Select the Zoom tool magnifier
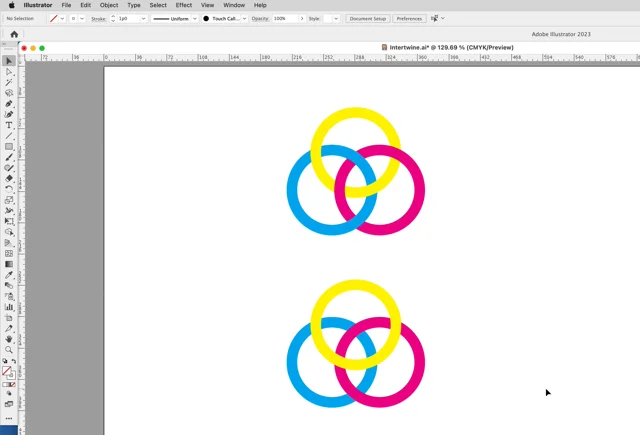640x435 pixels. coord(9,350)
